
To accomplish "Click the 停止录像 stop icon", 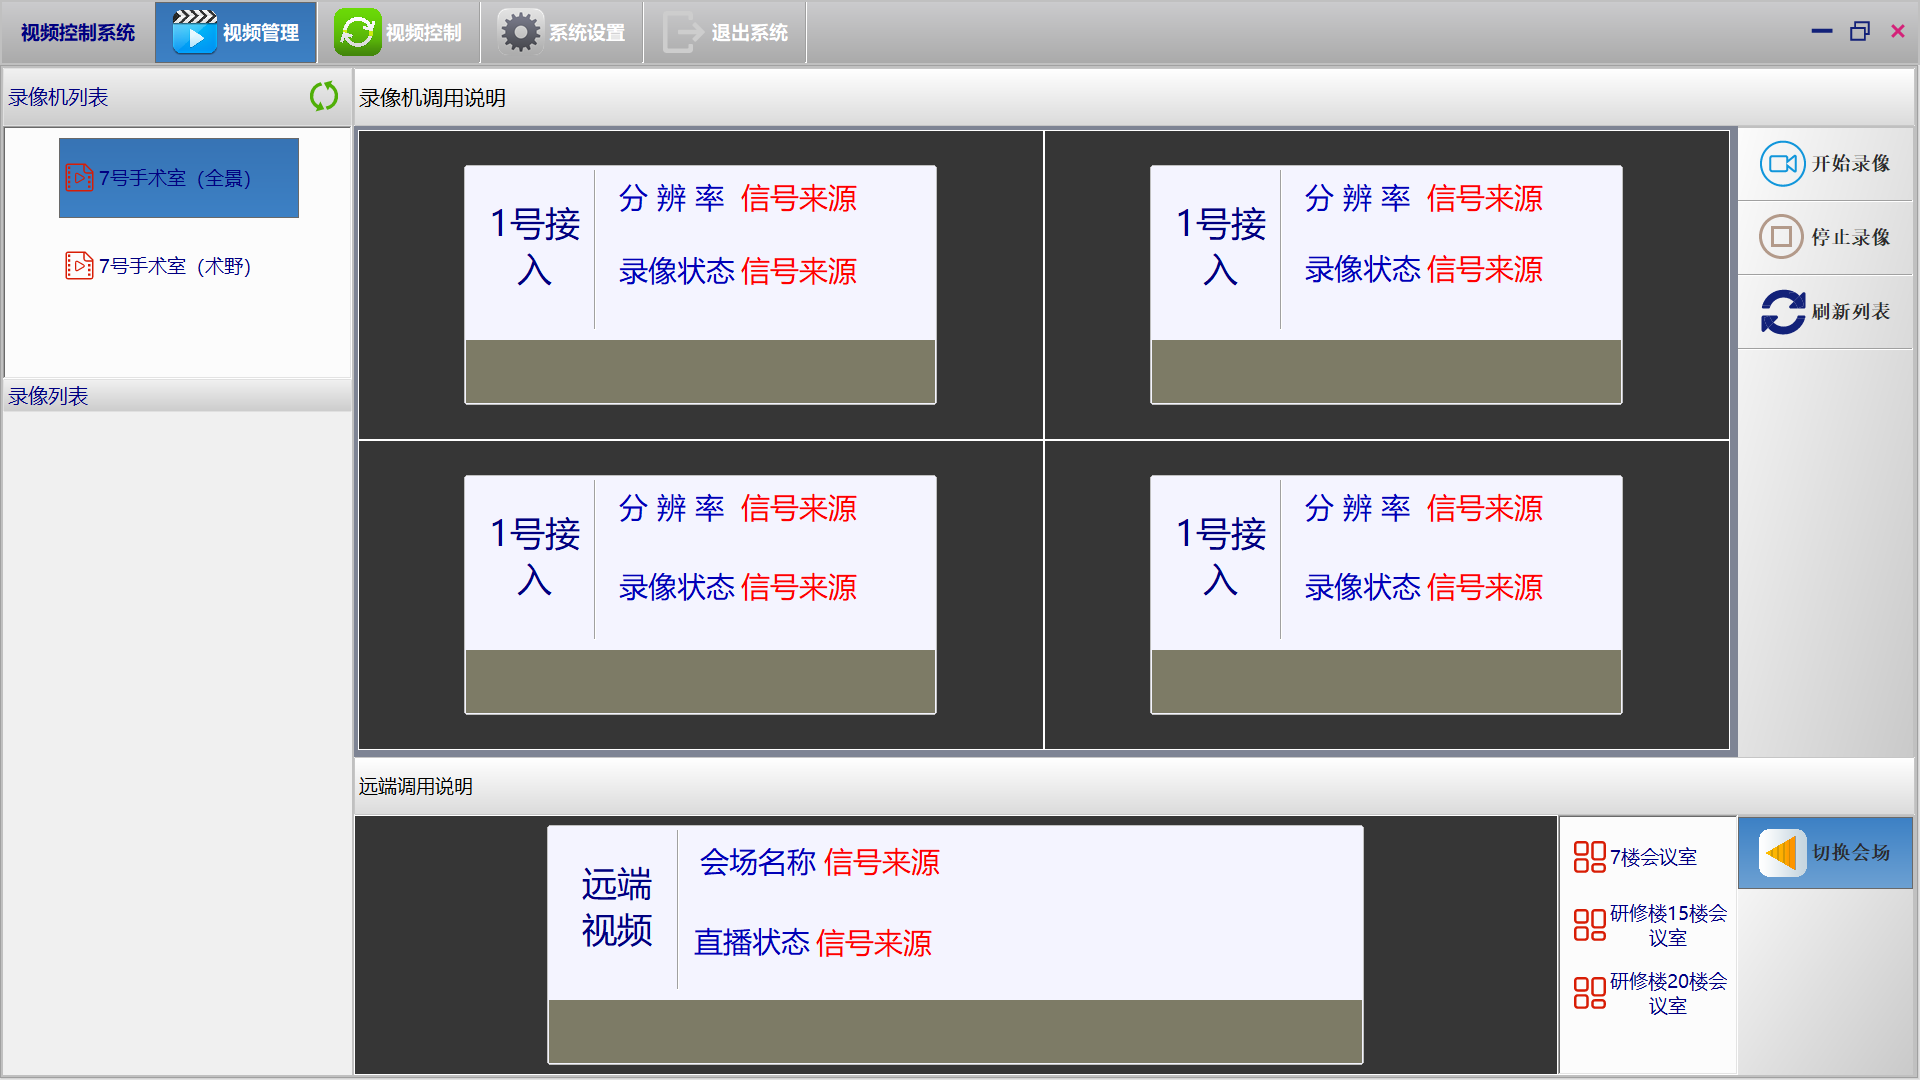I will [x=1781, y=237].
